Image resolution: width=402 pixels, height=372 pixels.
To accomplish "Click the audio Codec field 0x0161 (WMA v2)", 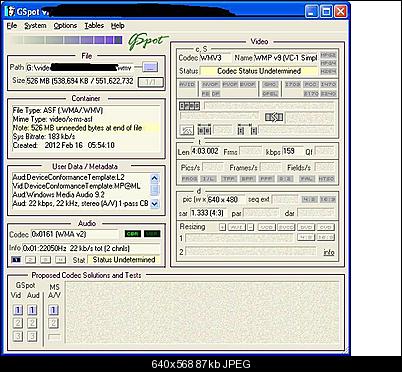I will (x=75, y=234).
